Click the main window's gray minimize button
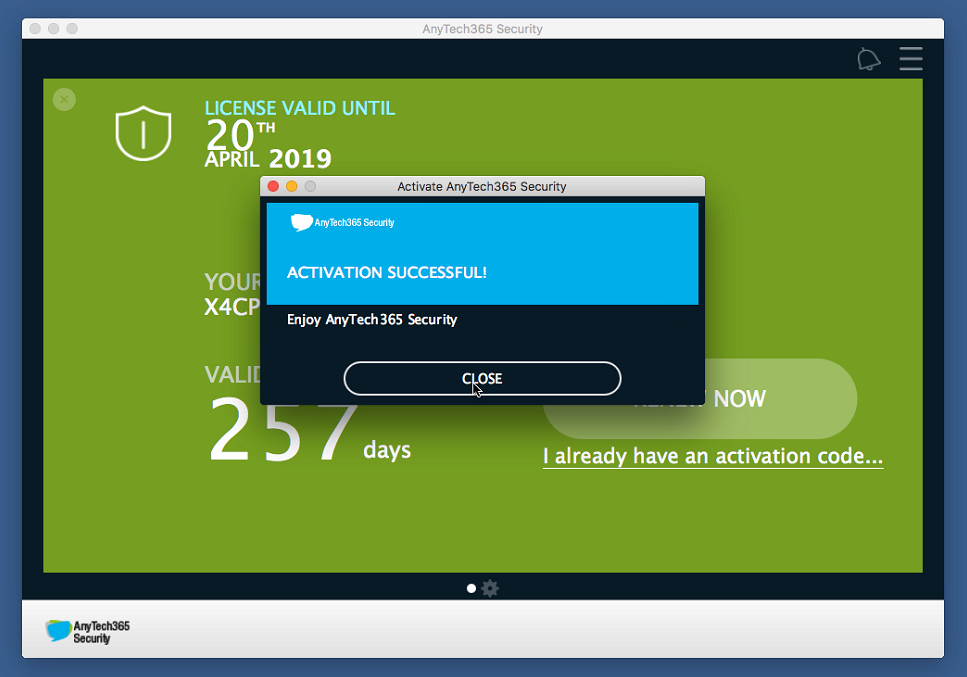Image resolution: width=967 pixels, height=677 pixels. coord(54,28)
